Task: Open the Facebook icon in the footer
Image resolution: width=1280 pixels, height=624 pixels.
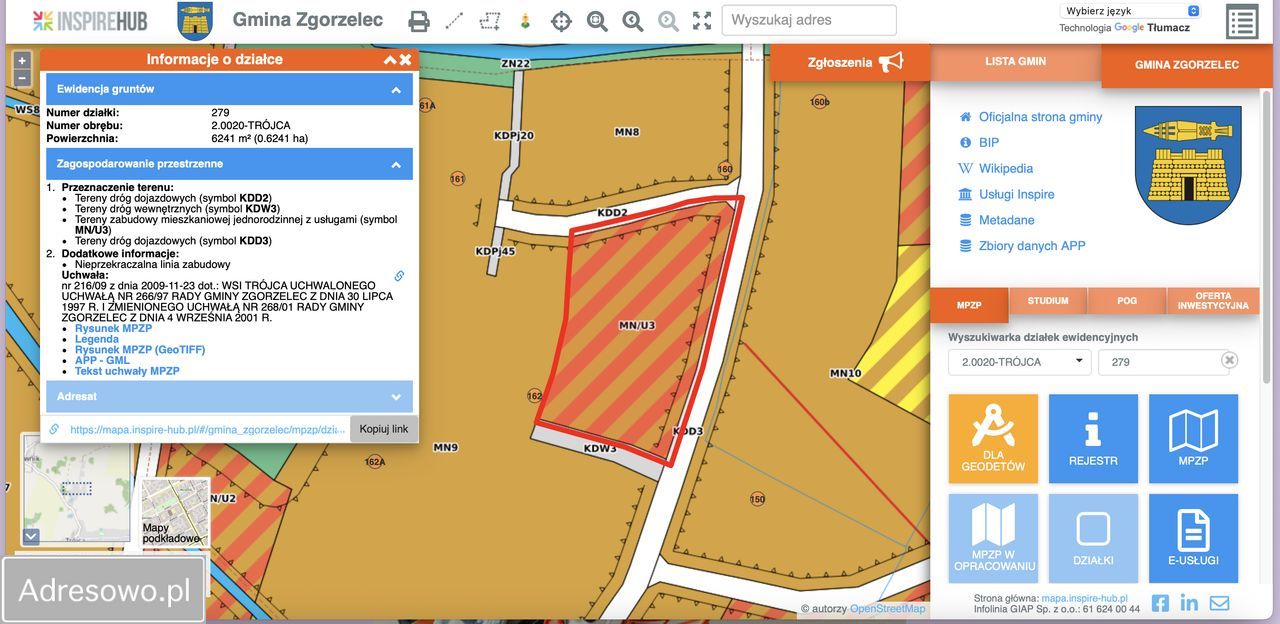Action: pos(1160,603)
